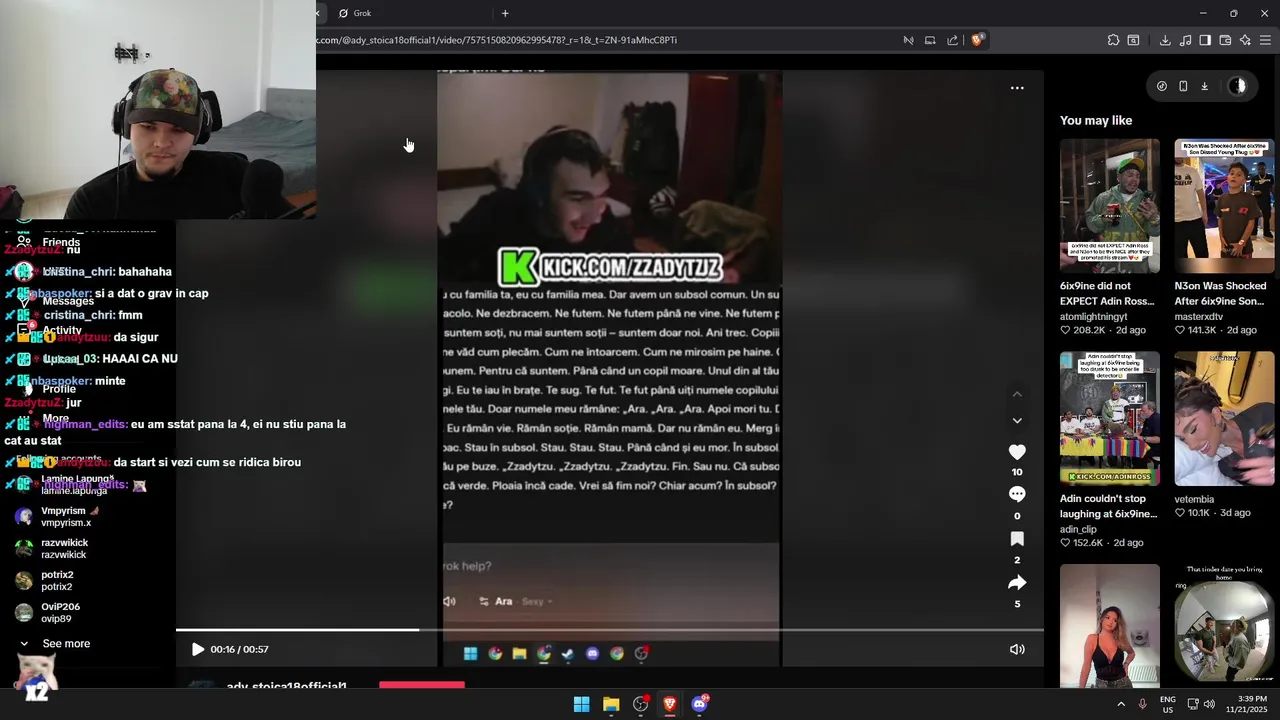Screen dimensions: 1280x720
Task: Click the taskbar microphone indicator
Action: click(1142, 704)
